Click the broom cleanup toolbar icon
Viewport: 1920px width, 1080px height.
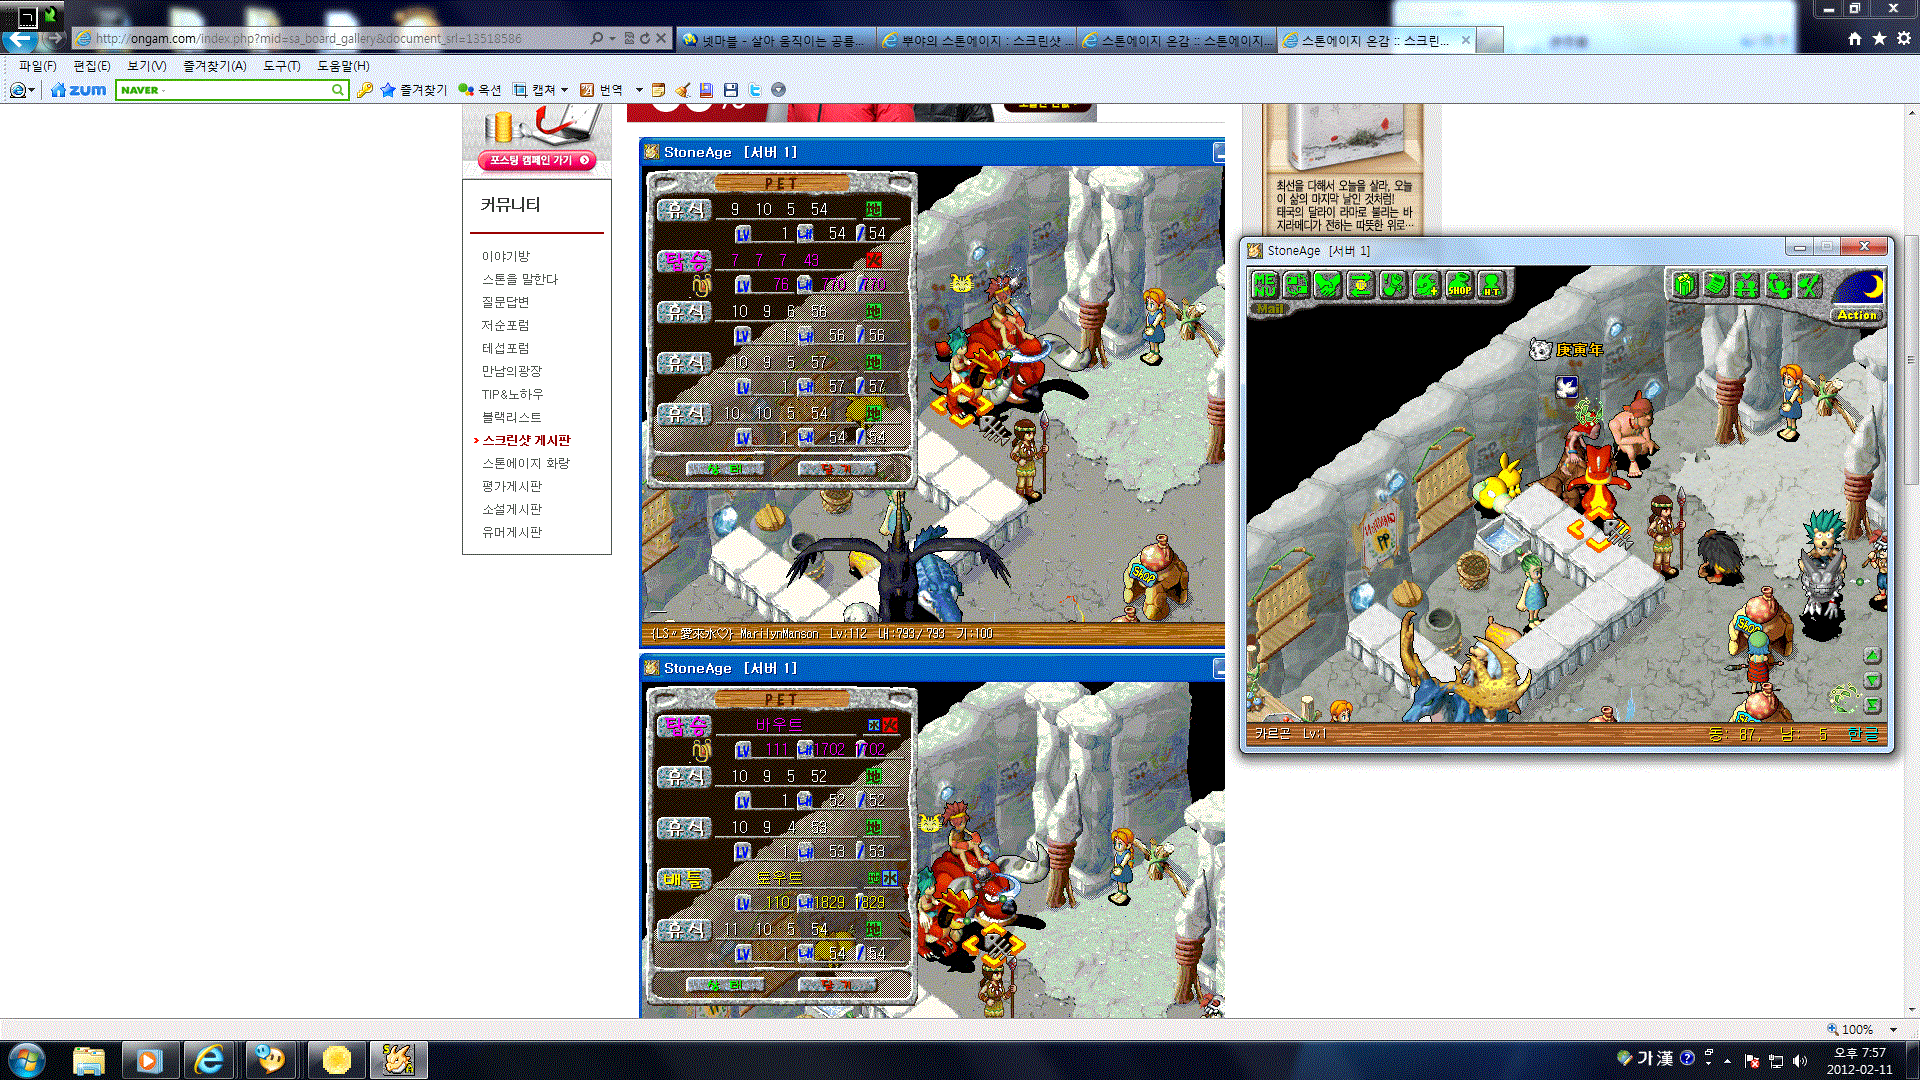[x=683, y=90]
